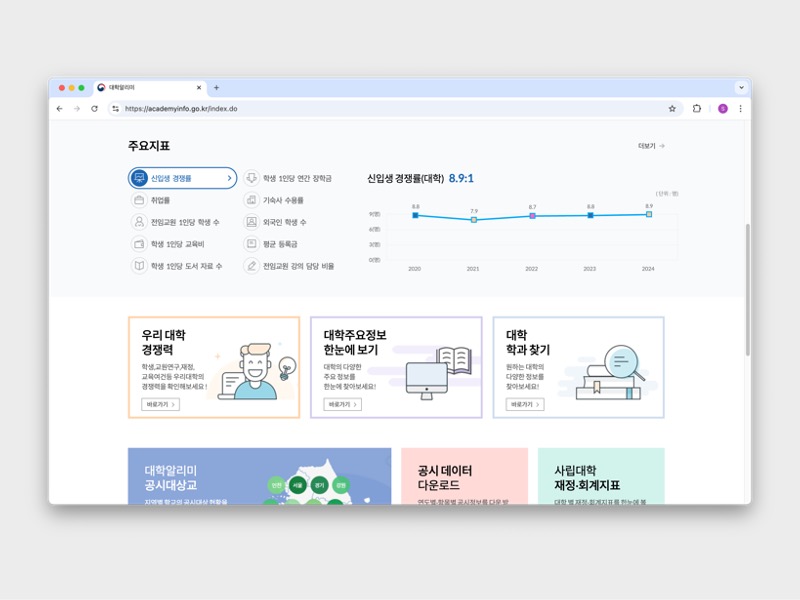The image size is (800, 600).
Task: Select 외국인 학생 수 label
Action: click(x=285, y=222)
